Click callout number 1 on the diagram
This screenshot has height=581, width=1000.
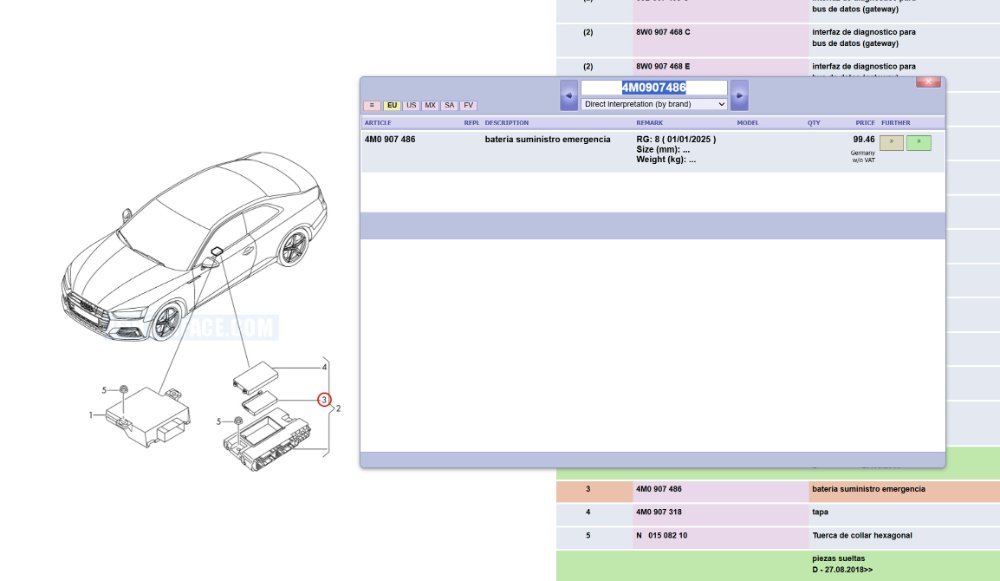(91, 415)
